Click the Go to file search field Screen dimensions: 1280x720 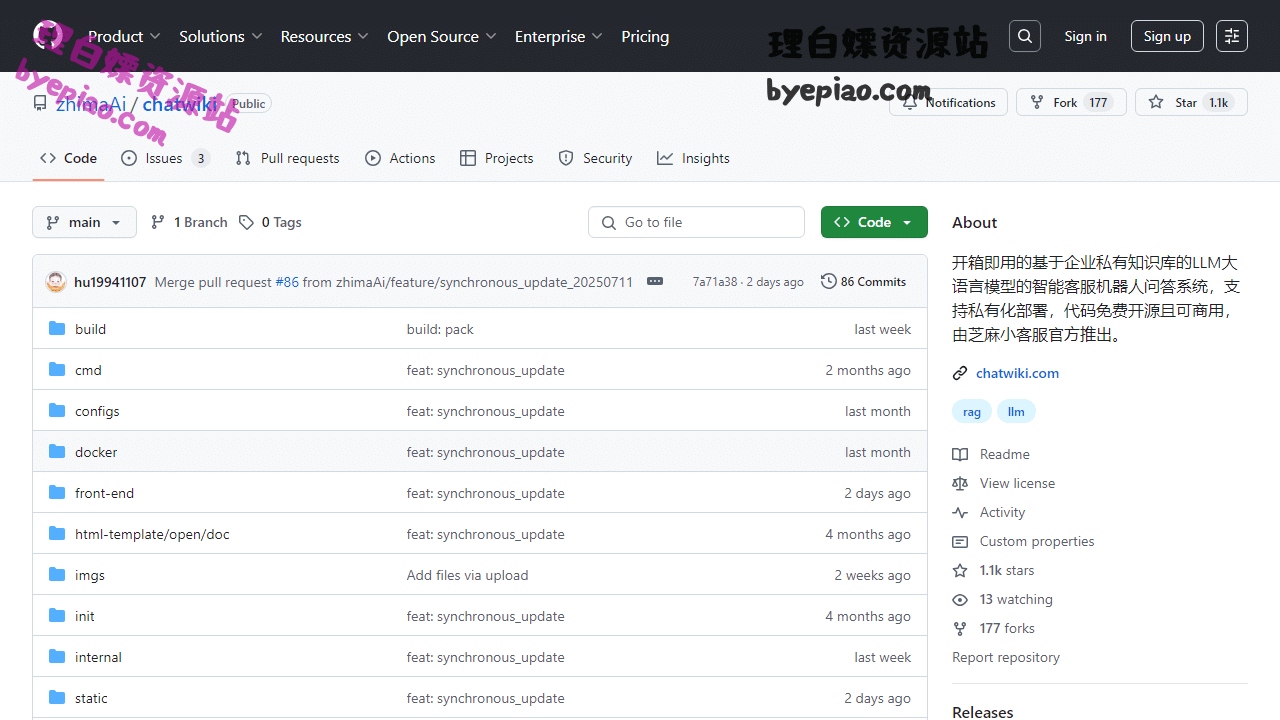pos(696,222)
